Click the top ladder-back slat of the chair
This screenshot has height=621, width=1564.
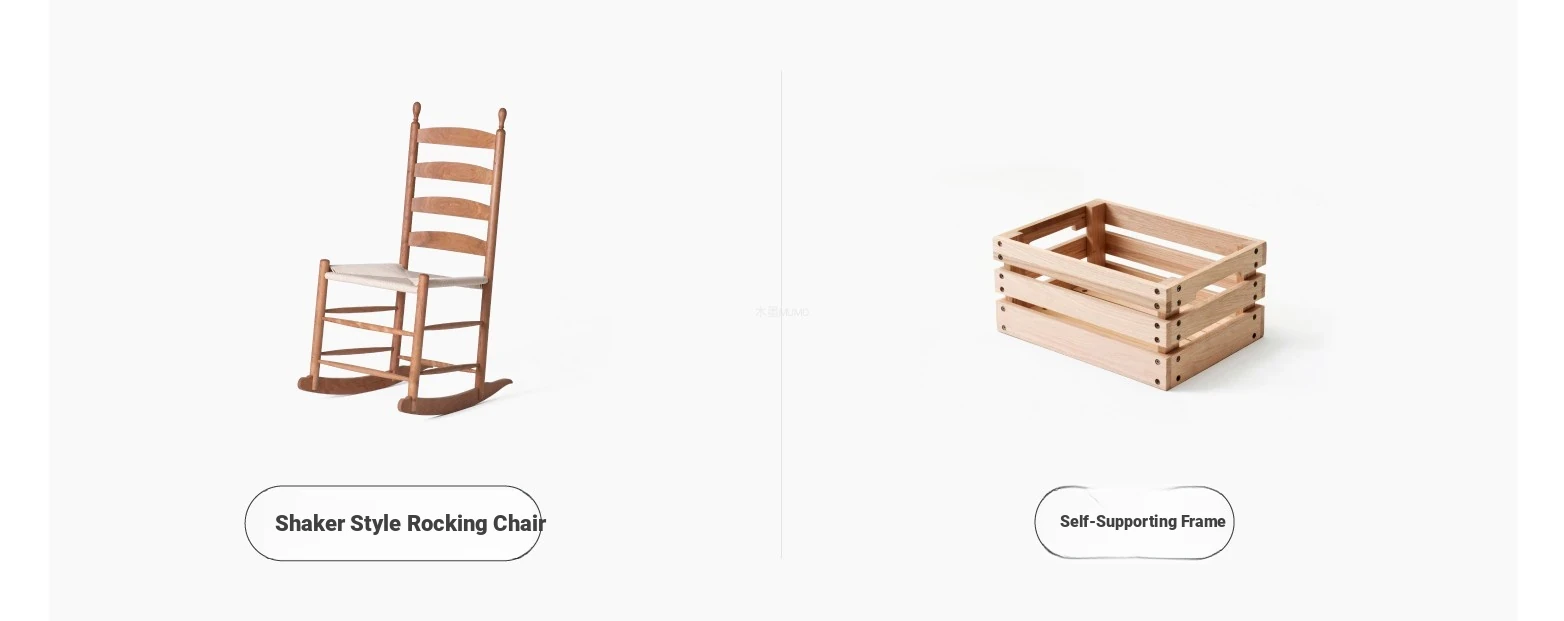coord(455,137)
